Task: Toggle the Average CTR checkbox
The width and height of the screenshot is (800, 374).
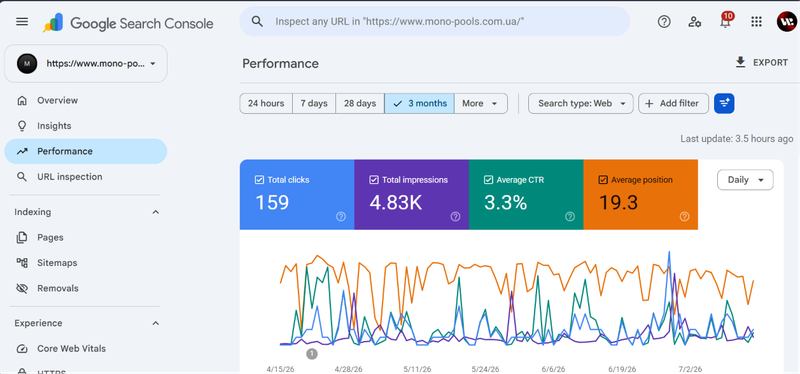Action: [x=488, y=180]
